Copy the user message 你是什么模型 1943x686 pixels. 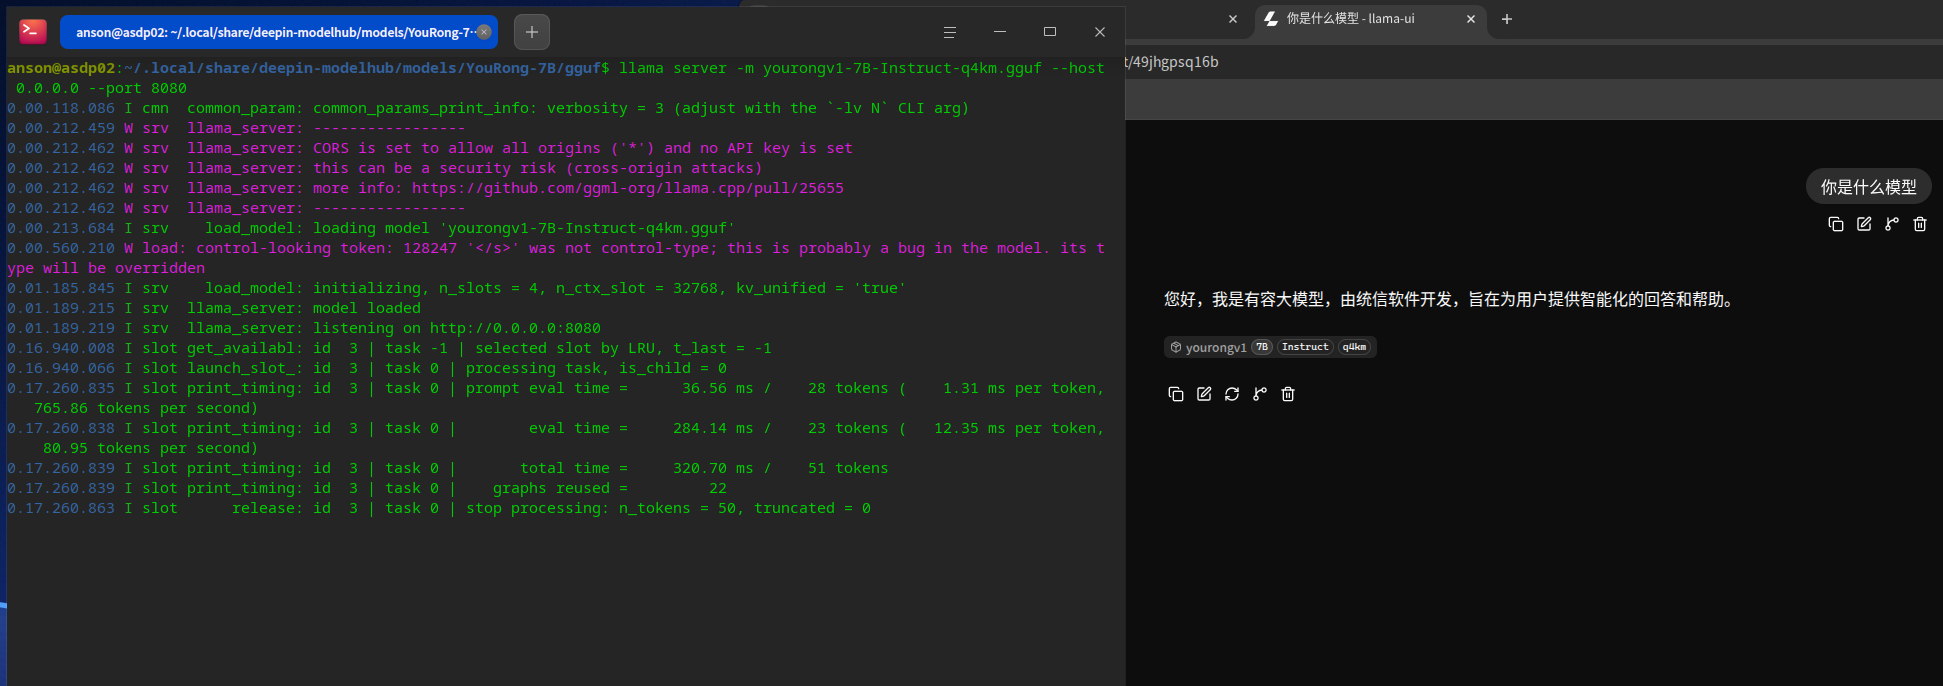(1836, 224)
